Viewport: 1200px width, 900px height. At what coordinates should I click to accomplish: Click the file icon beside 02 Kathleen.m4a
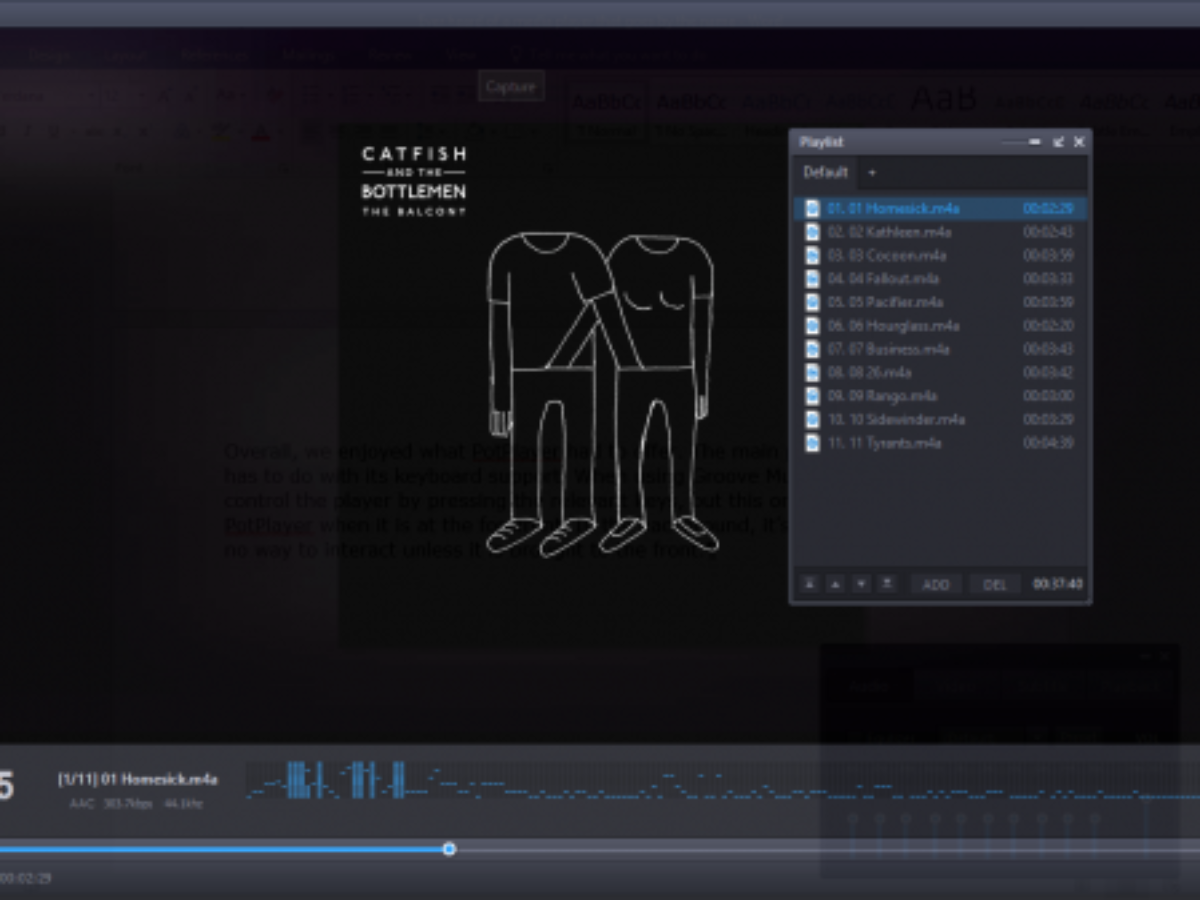pos(812,232)
